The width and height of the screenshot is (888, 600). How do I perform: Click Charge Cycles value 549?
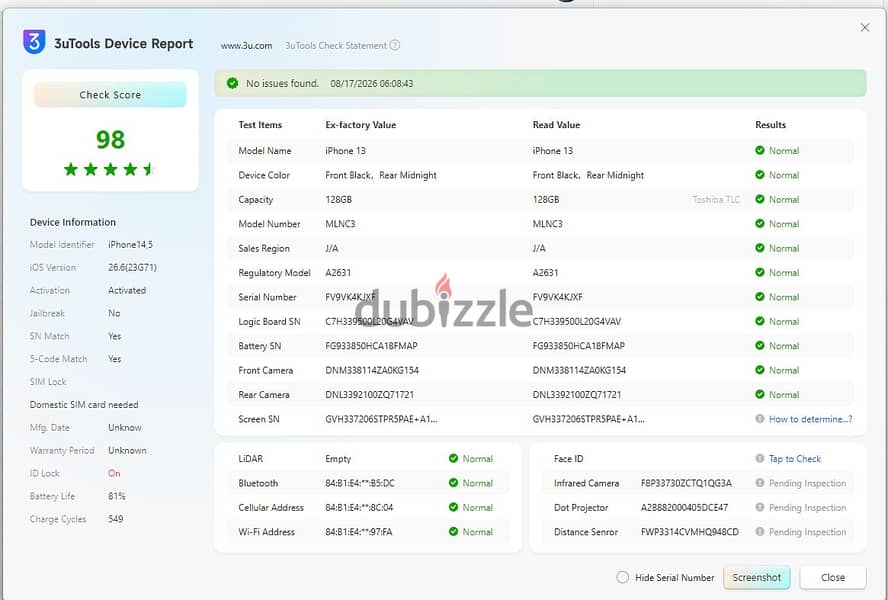(x=116, y=518)
